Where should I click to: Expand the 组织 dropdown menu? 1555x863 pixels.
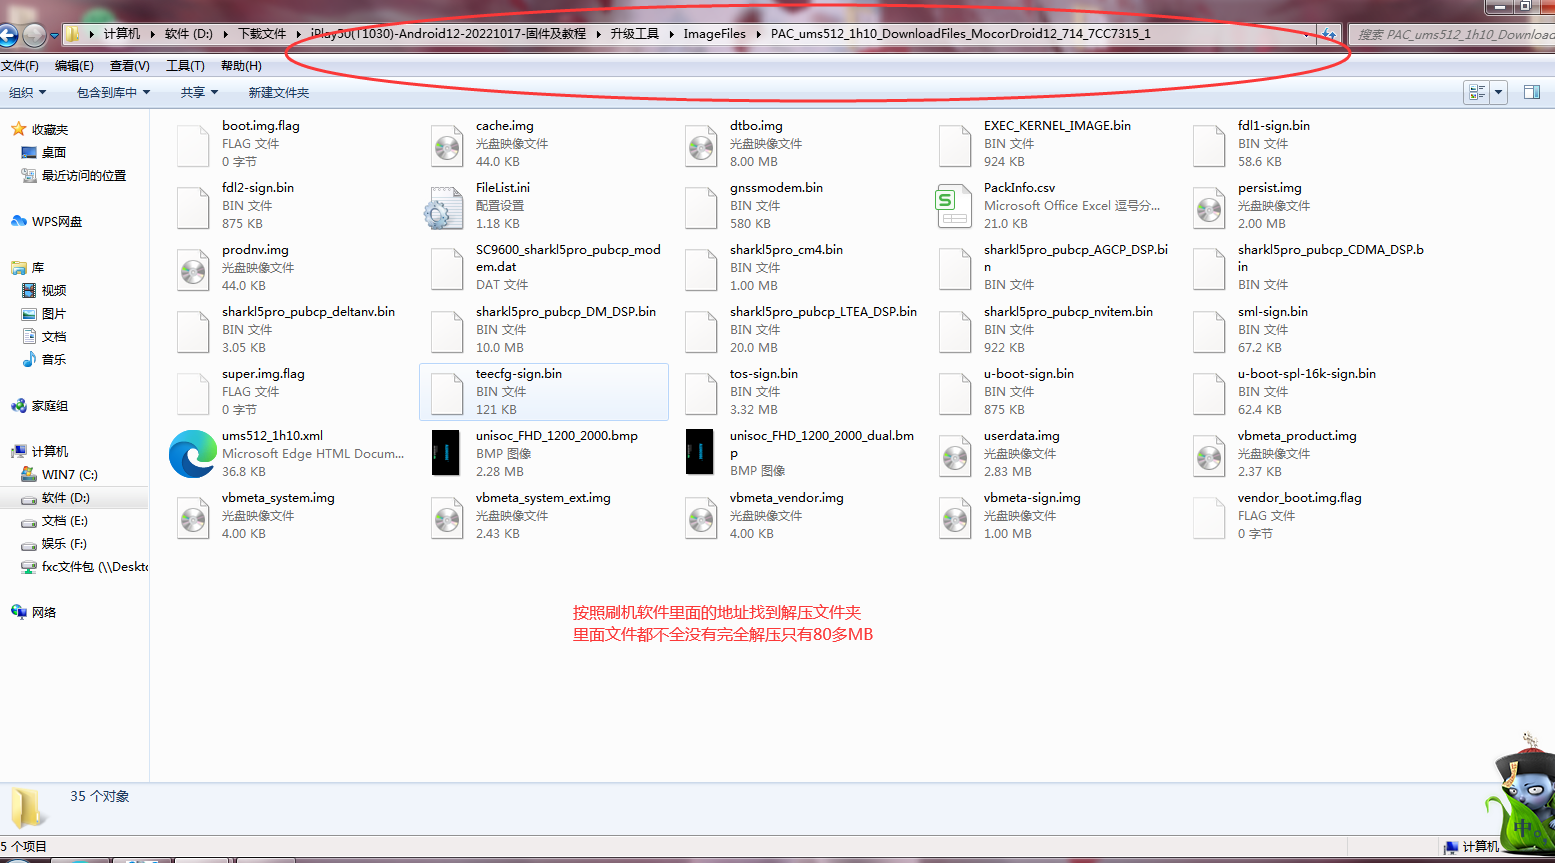pos(27,92)
